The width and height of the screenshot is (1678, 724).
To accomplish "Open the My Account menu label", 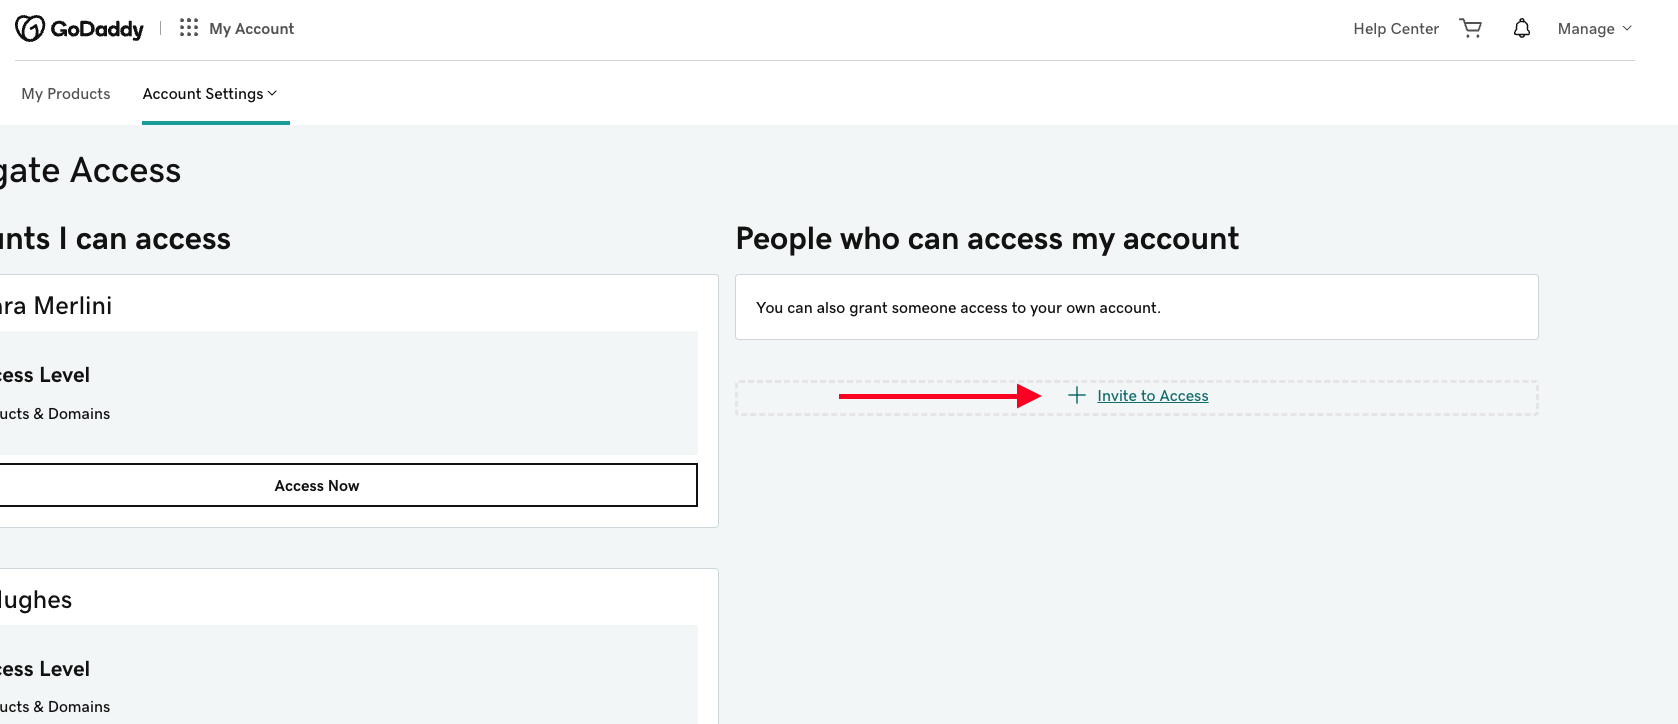I will click(252, 29).
